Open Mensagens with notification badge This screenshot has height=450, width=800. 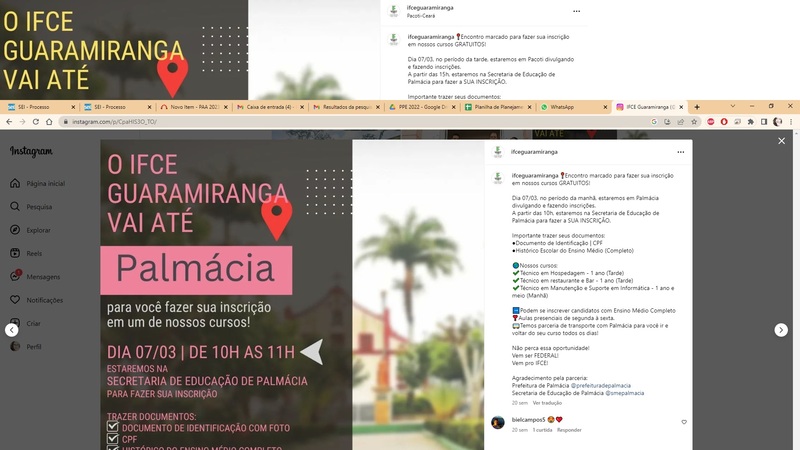14,276
